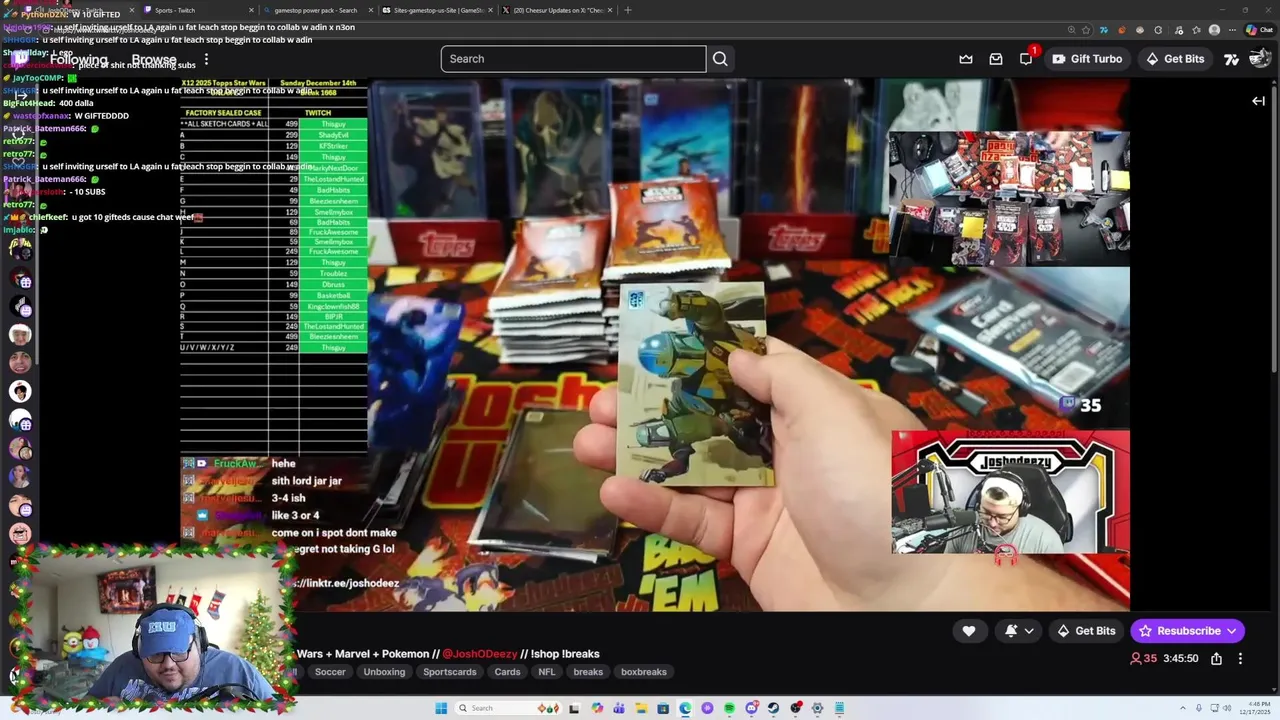Screen dimensions: 1280x720
Task: Open Windows Start menu
Action: click(441, 708)
